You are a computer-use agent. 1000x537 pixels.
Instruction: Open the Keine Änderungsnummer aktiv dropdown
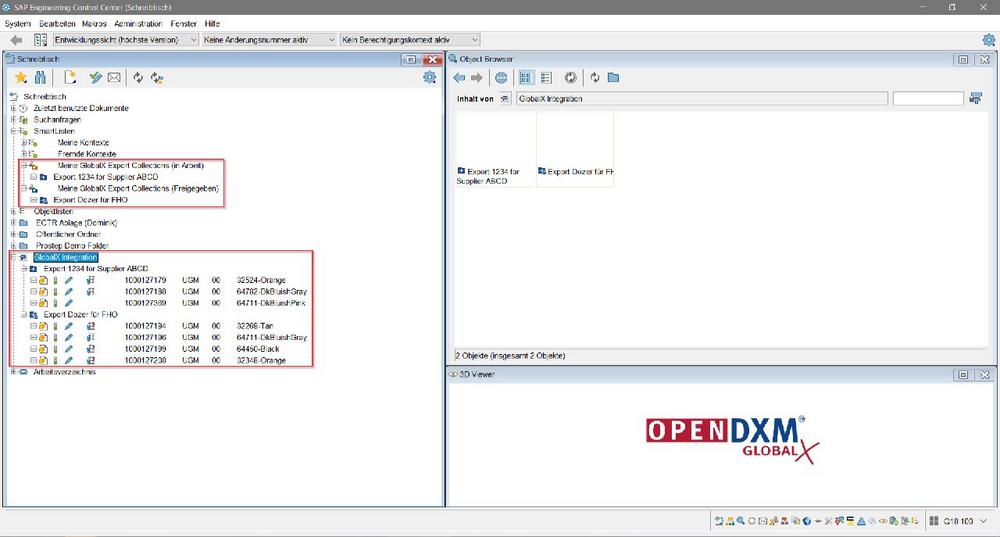[x=268, y=40]
